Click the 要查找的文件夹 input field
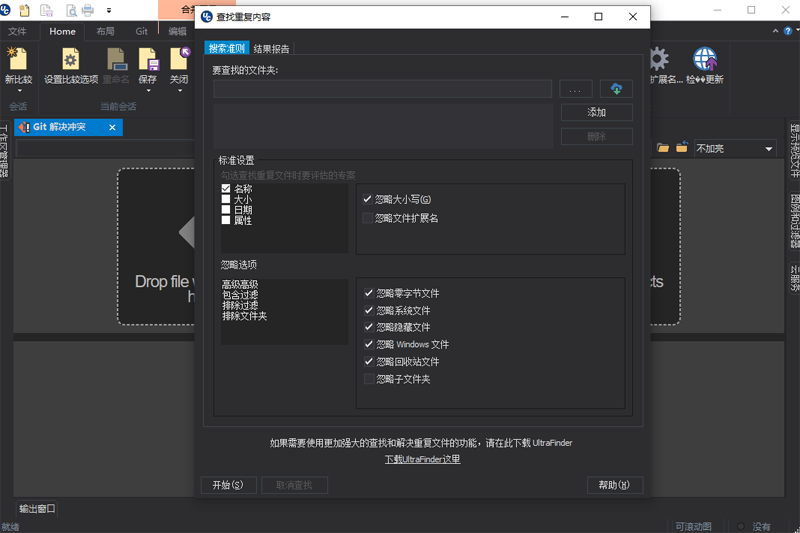 pos(382,89)
